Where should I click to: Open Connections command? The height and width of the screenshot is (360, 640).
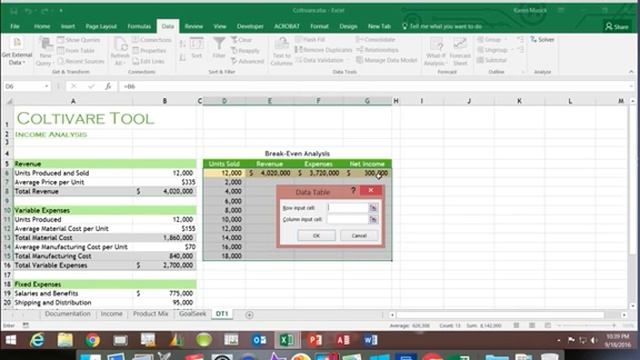[152, 40]
